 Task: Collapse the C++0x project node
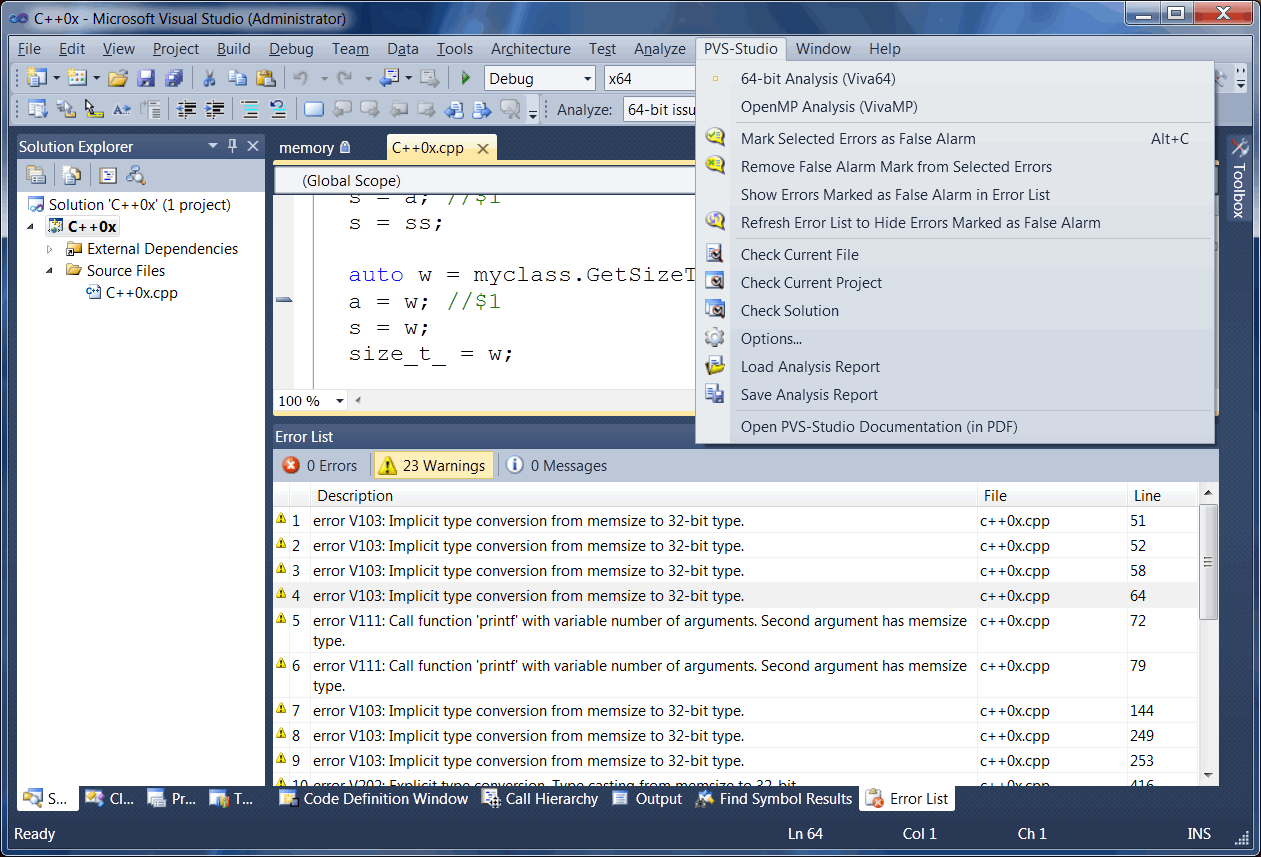tap(30, 227)
